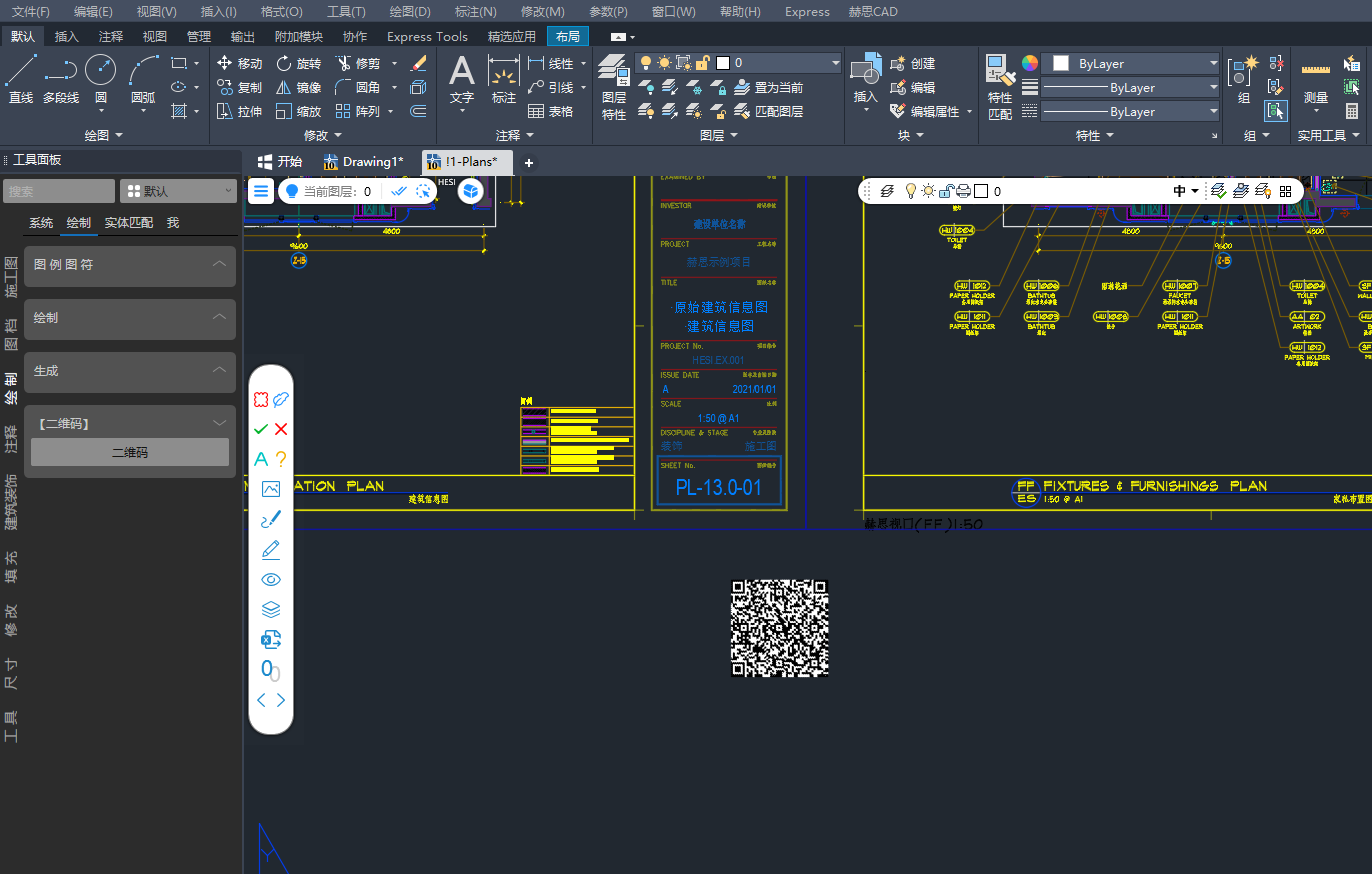Image resolution: width=1372 pixels, height=874 pixels.
Task: Click 特性匹配 match properties tool
Action: tap(999, 87)
